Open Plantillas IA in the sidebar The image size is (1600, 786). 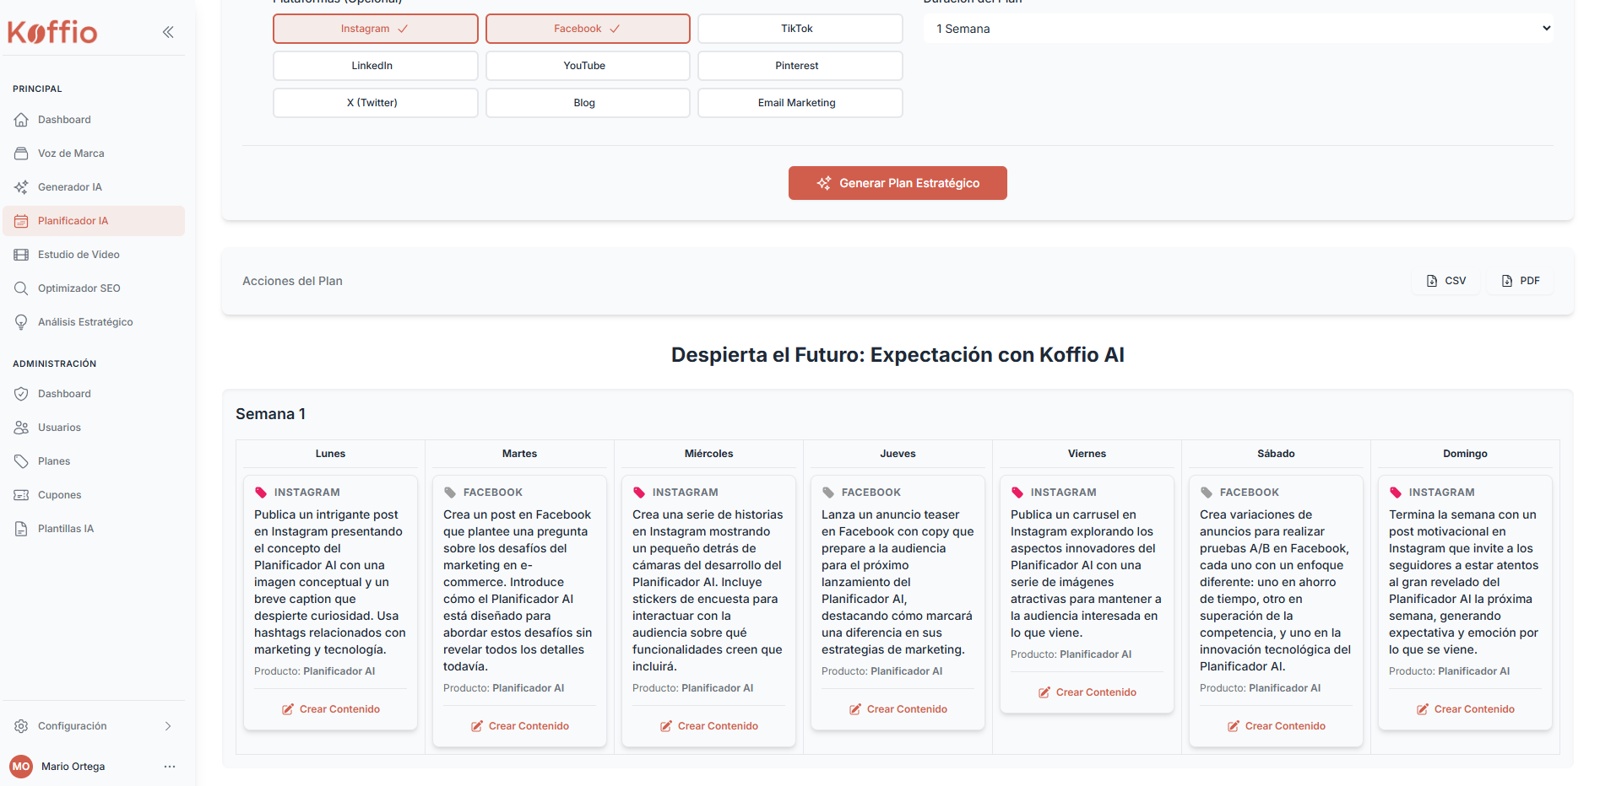(x=94, y=529)
